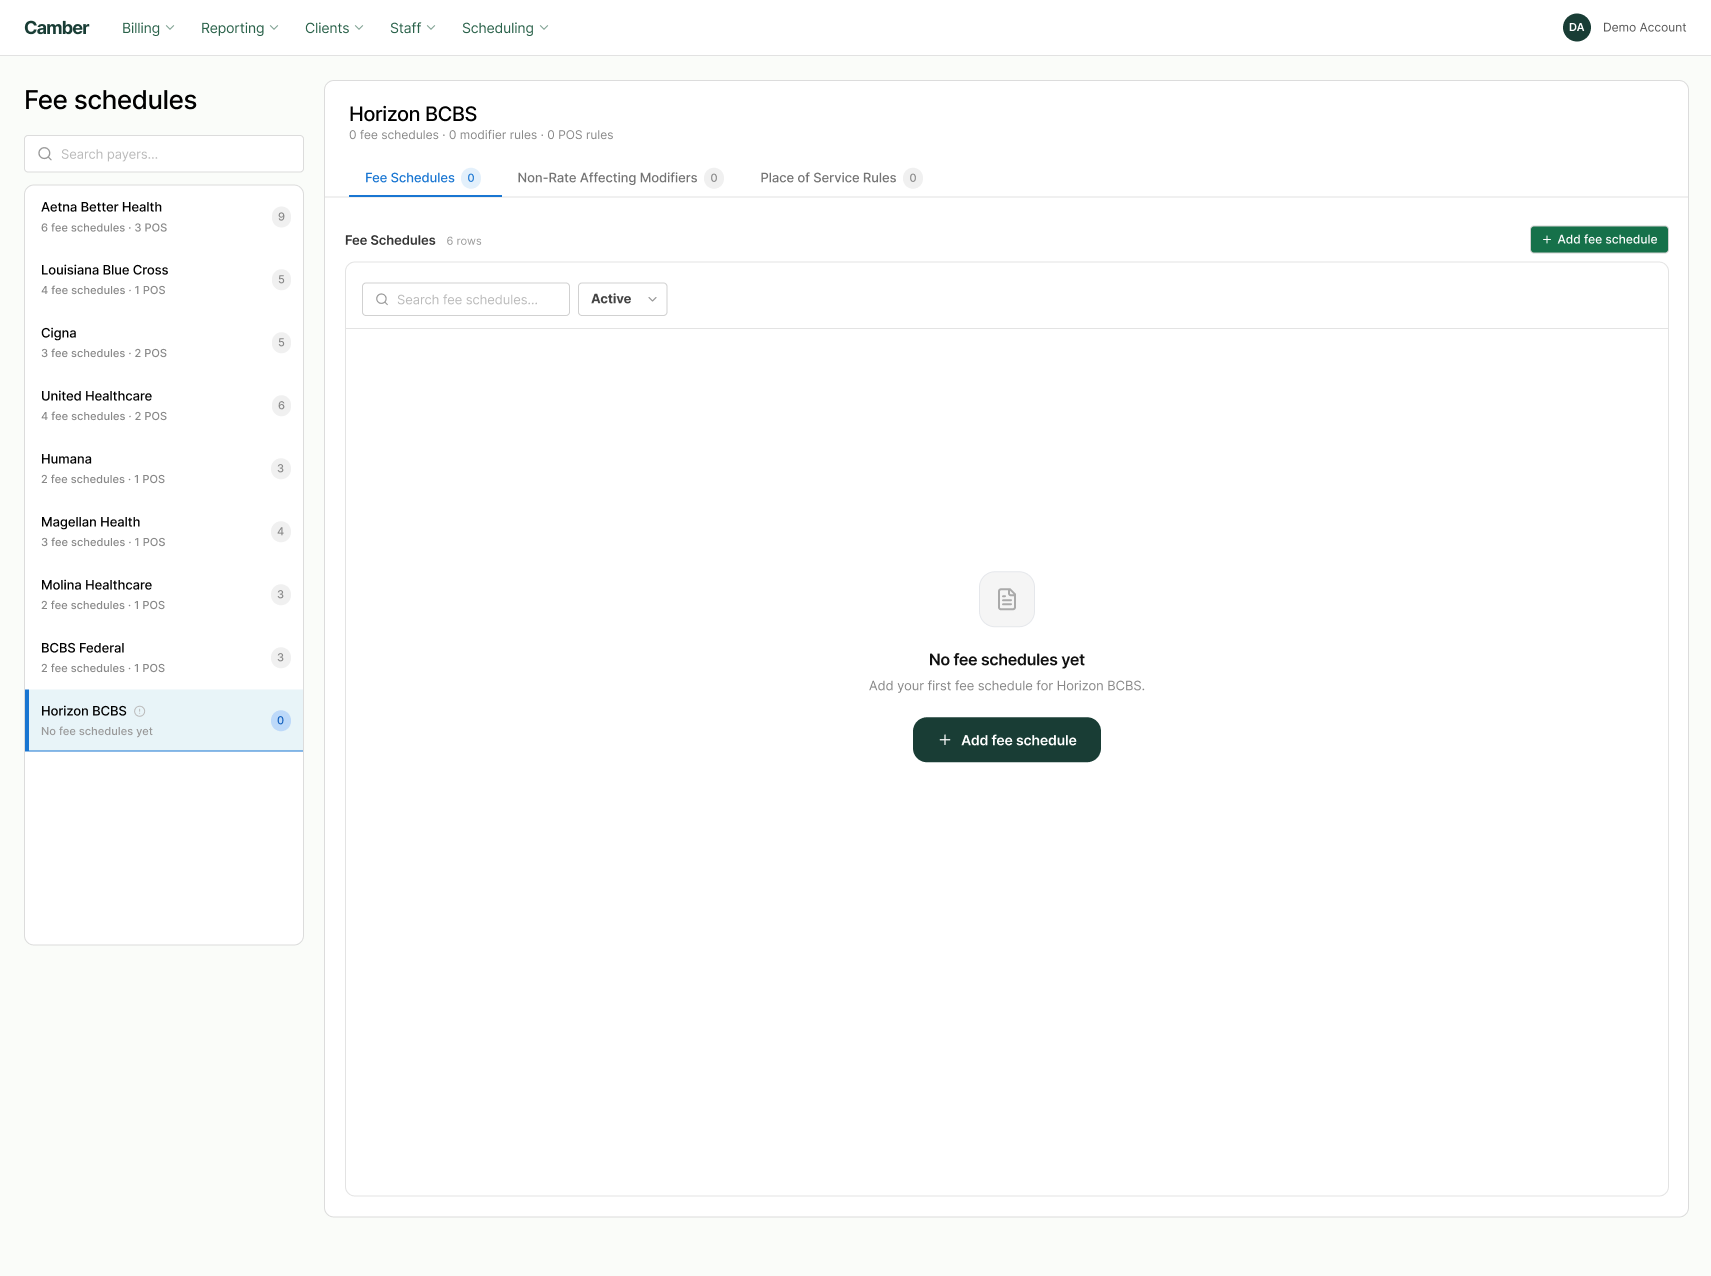
Task: Click the Camber logo
Action: (x=57, y=28)
